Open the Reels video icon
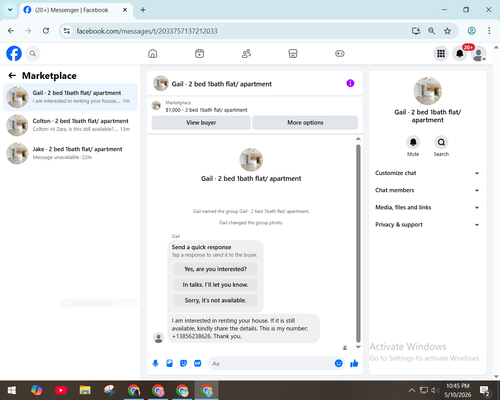The image size is (500, 400). point(199,53)
